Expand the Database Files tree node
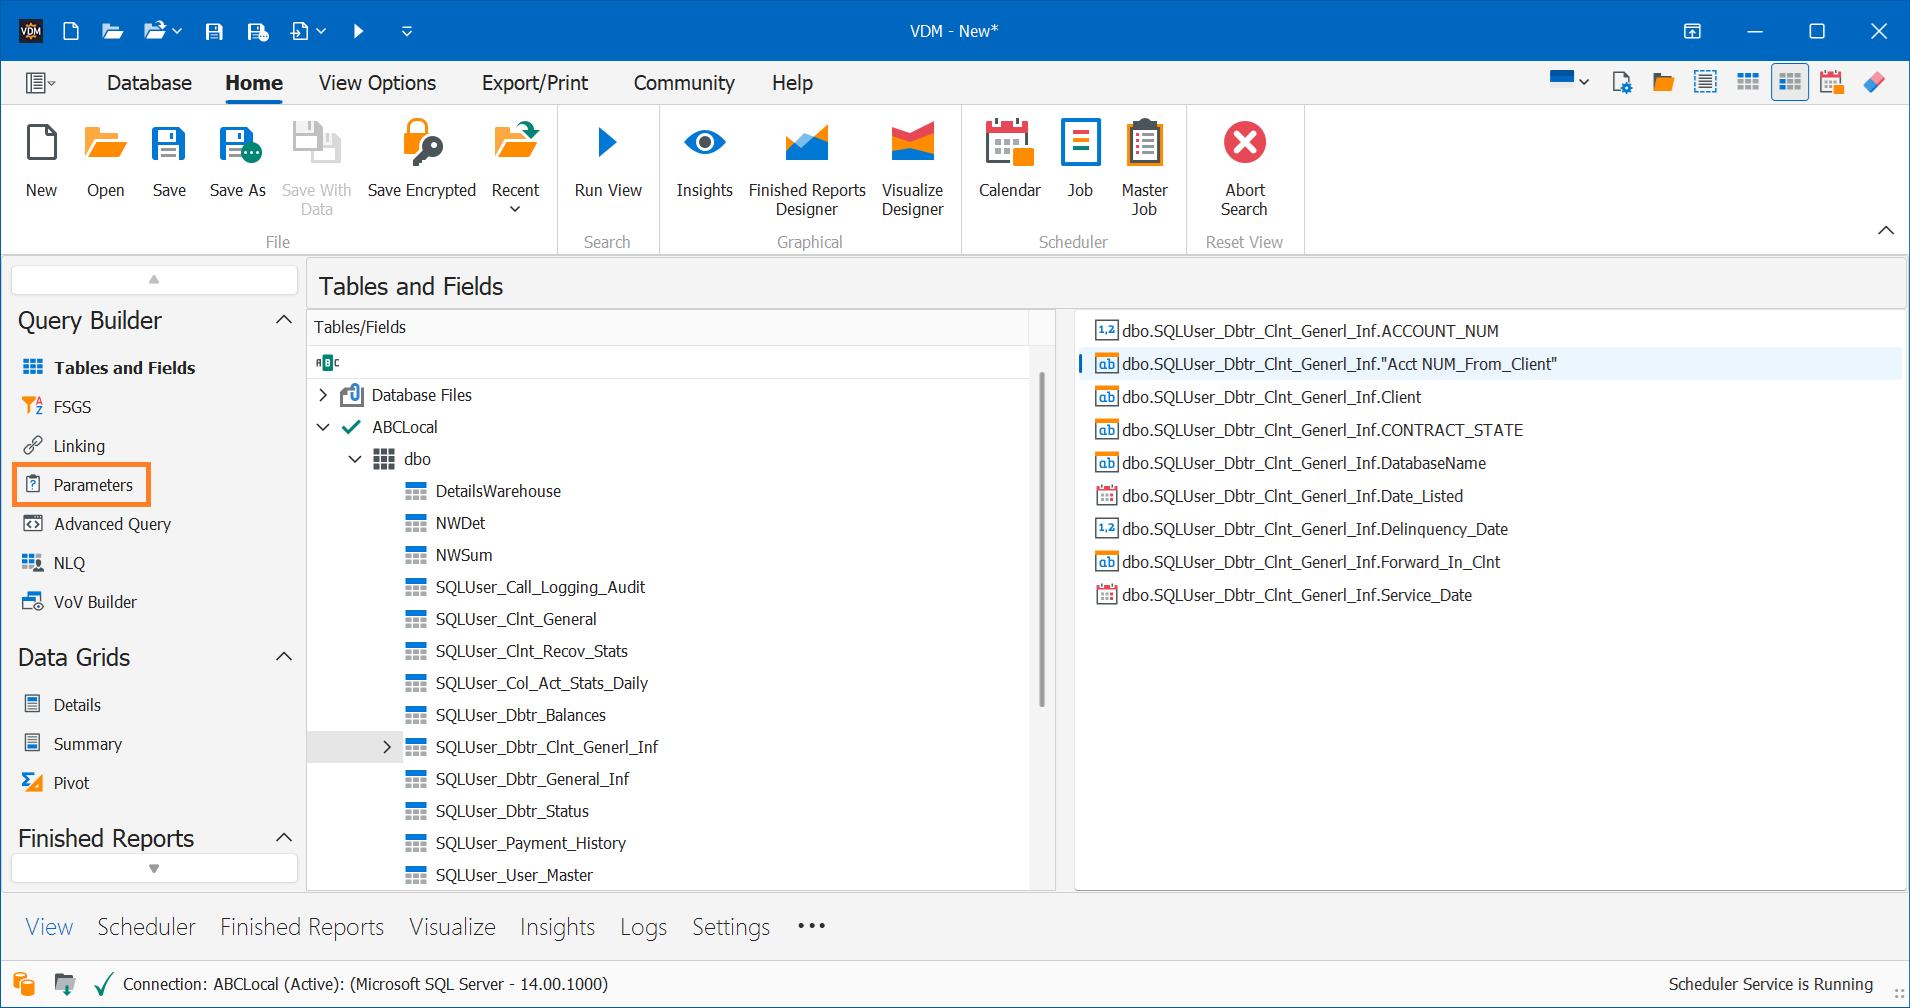 pyautogui.click(x=322, y=394)
